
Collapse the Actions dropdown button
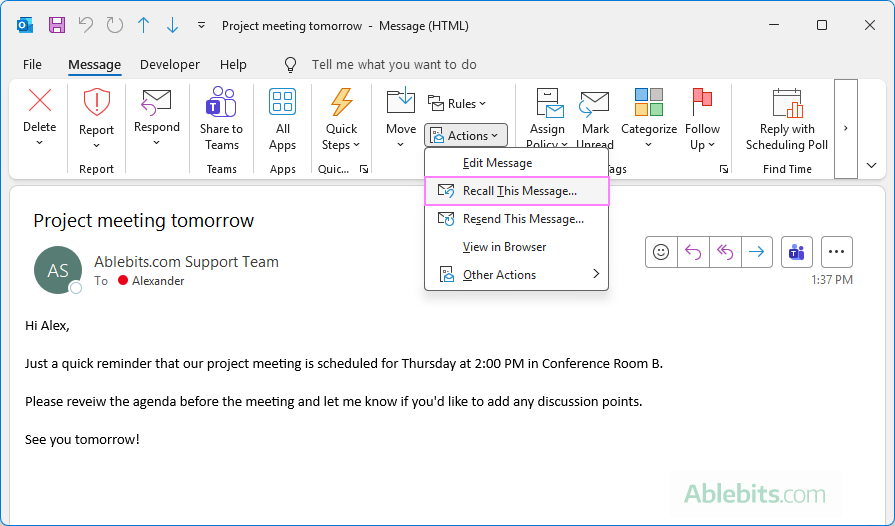(466, 135)
